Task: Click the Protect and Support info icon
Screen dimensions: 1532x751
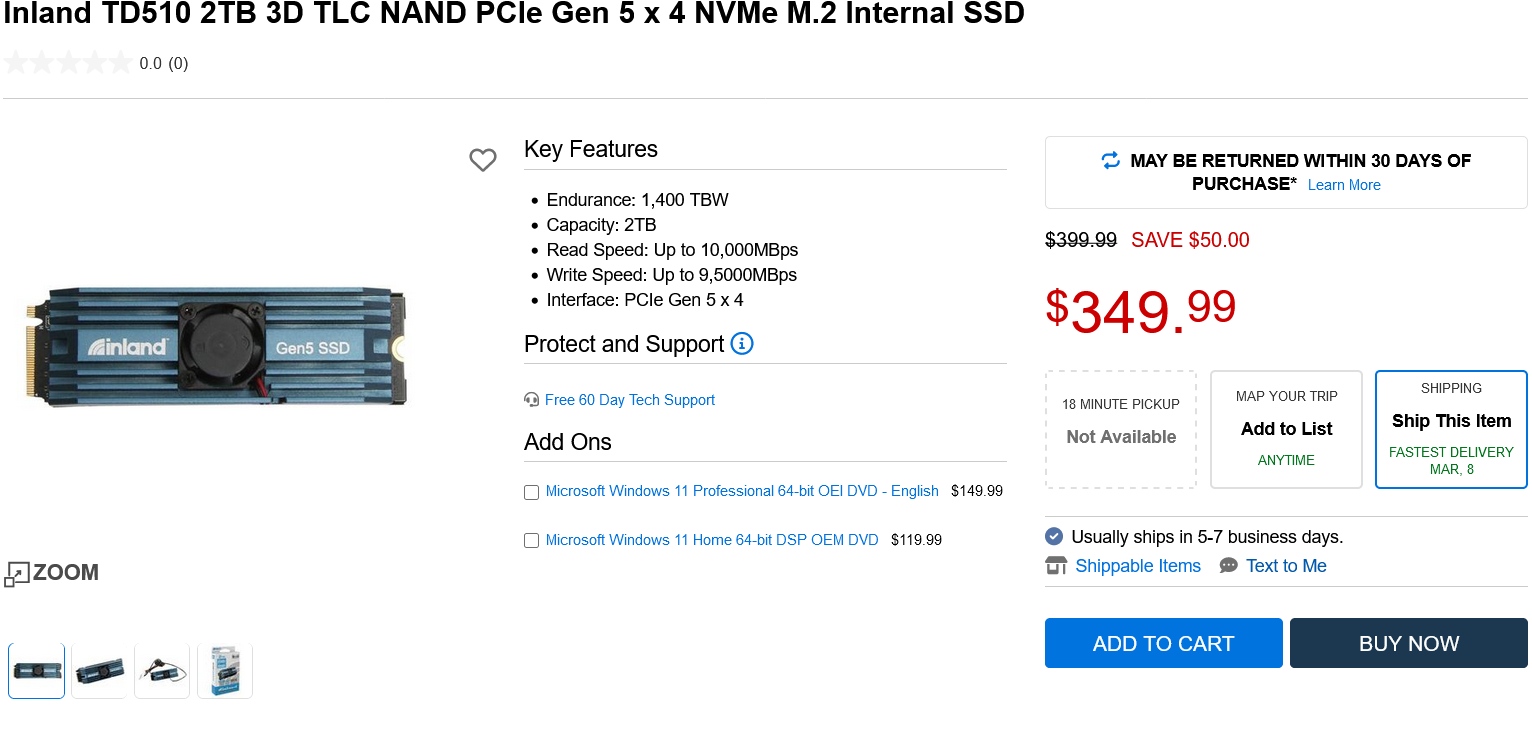Action: 742,344
